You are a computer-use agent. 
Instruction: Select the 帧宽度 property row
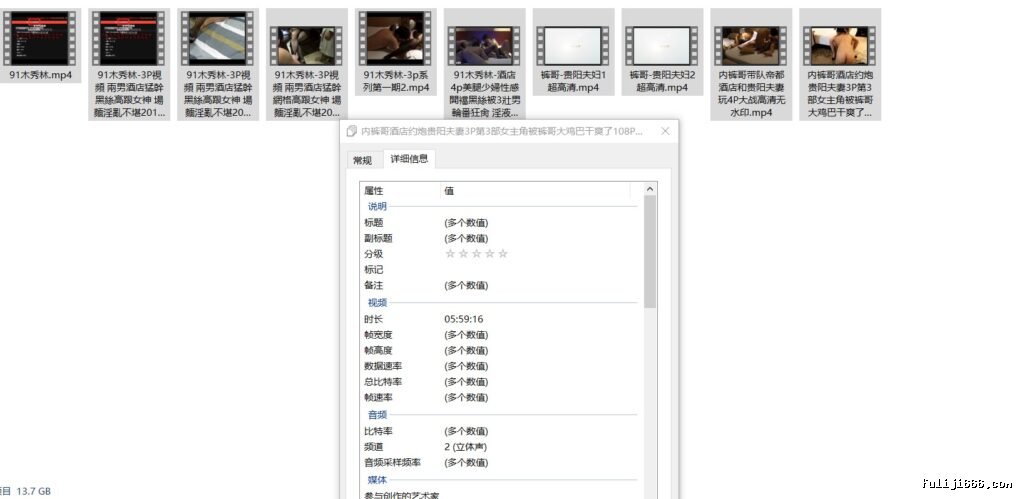pyautogui.click(x=500, y=335)
